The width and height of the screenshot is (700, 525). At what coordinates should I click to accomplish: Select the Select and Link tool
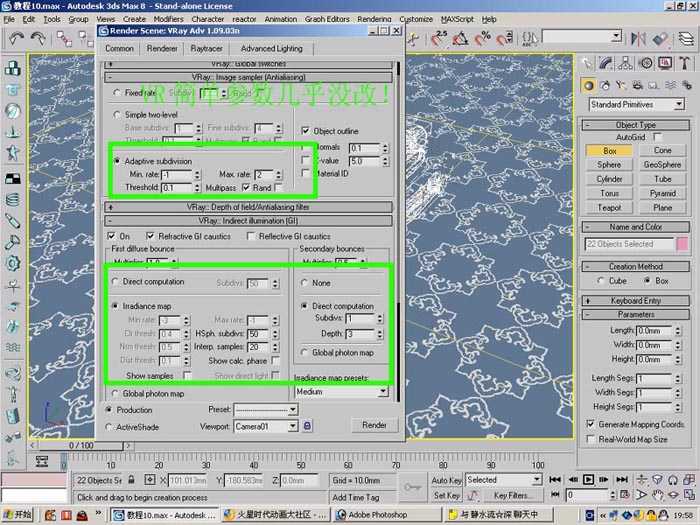tap(64, 39)
